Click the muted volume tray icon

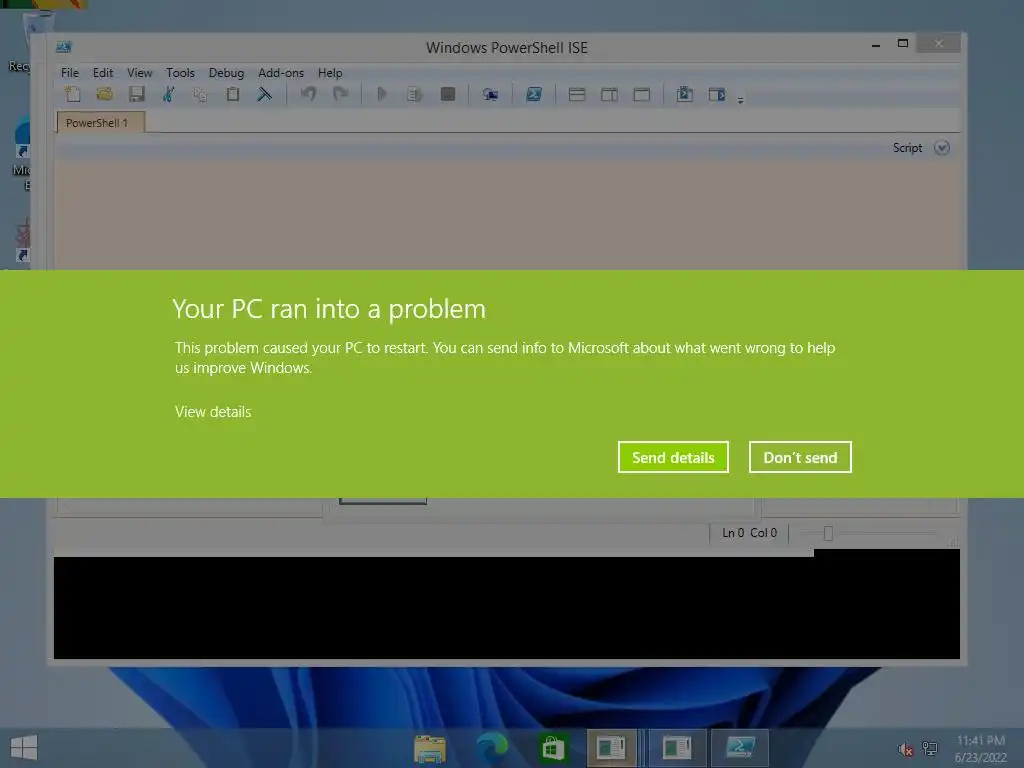click(x=905, y=749)
